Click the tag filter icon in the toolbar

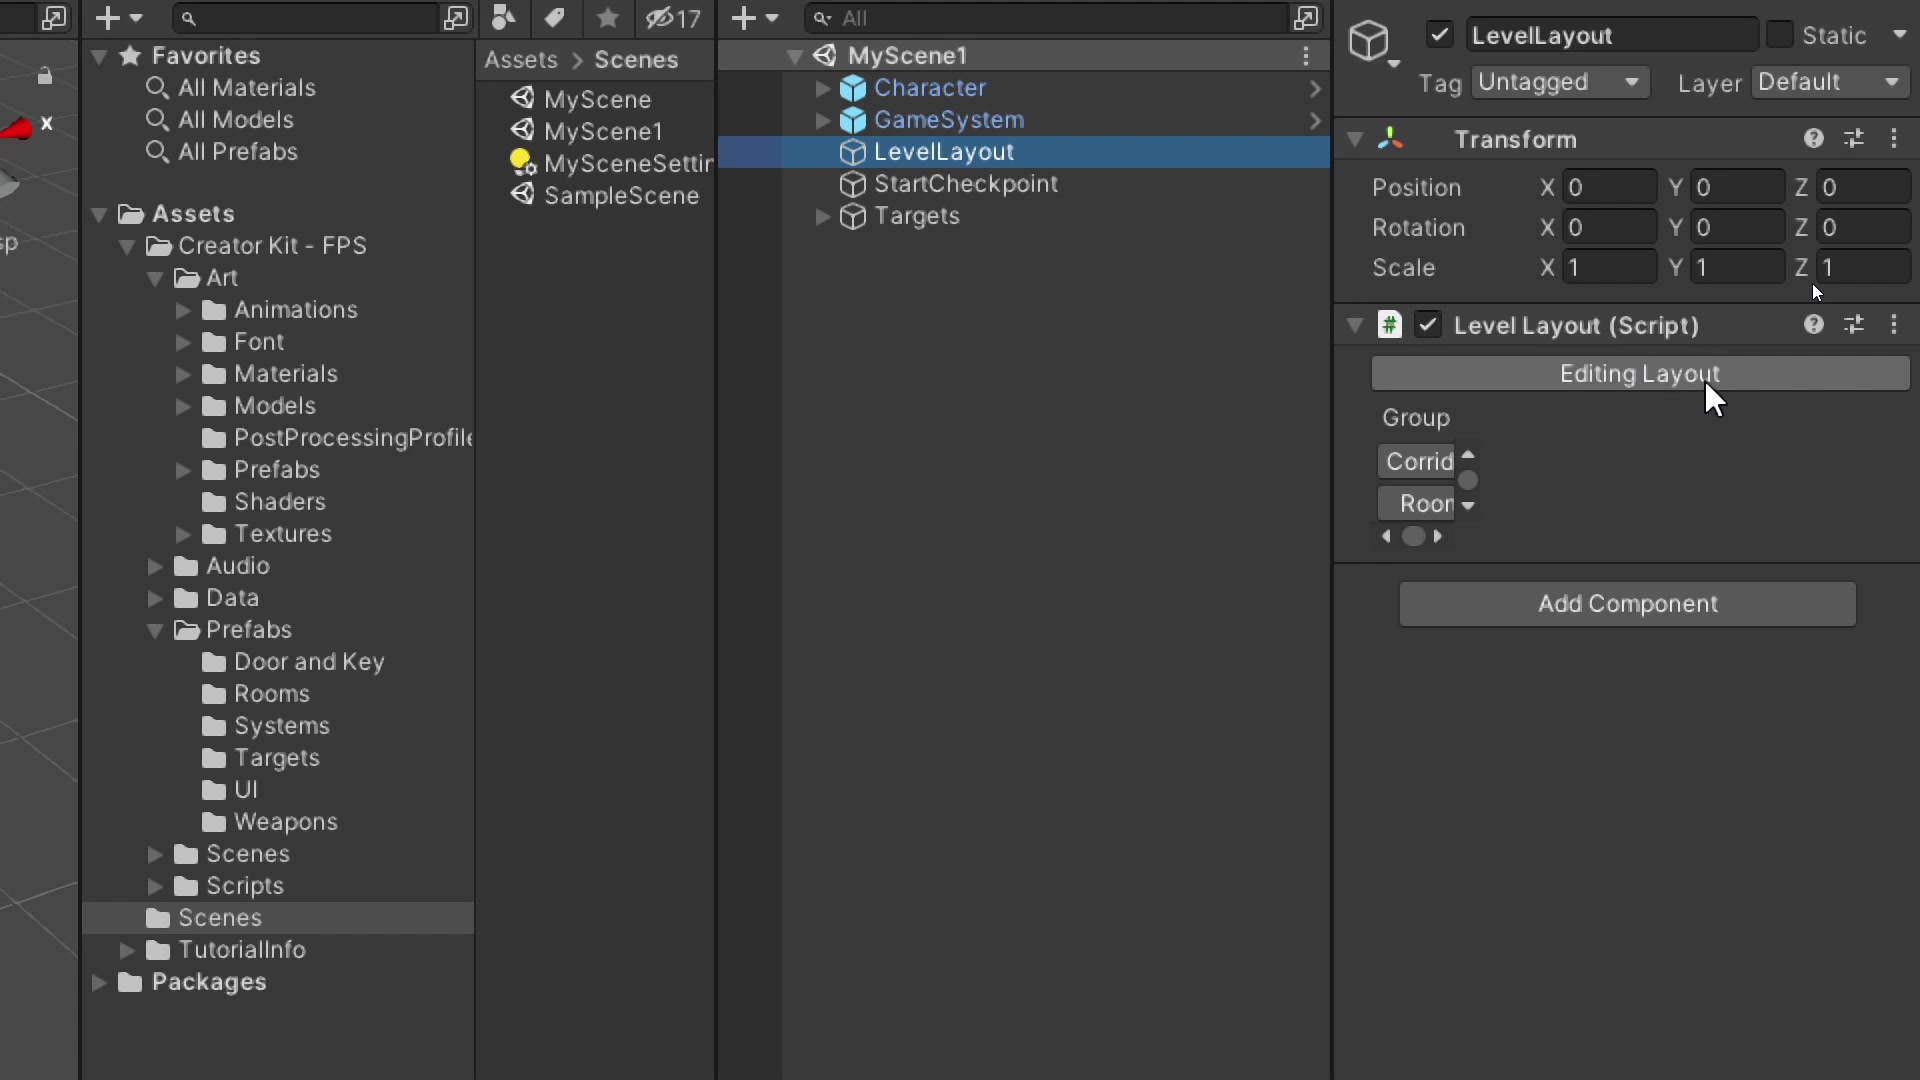555,17
